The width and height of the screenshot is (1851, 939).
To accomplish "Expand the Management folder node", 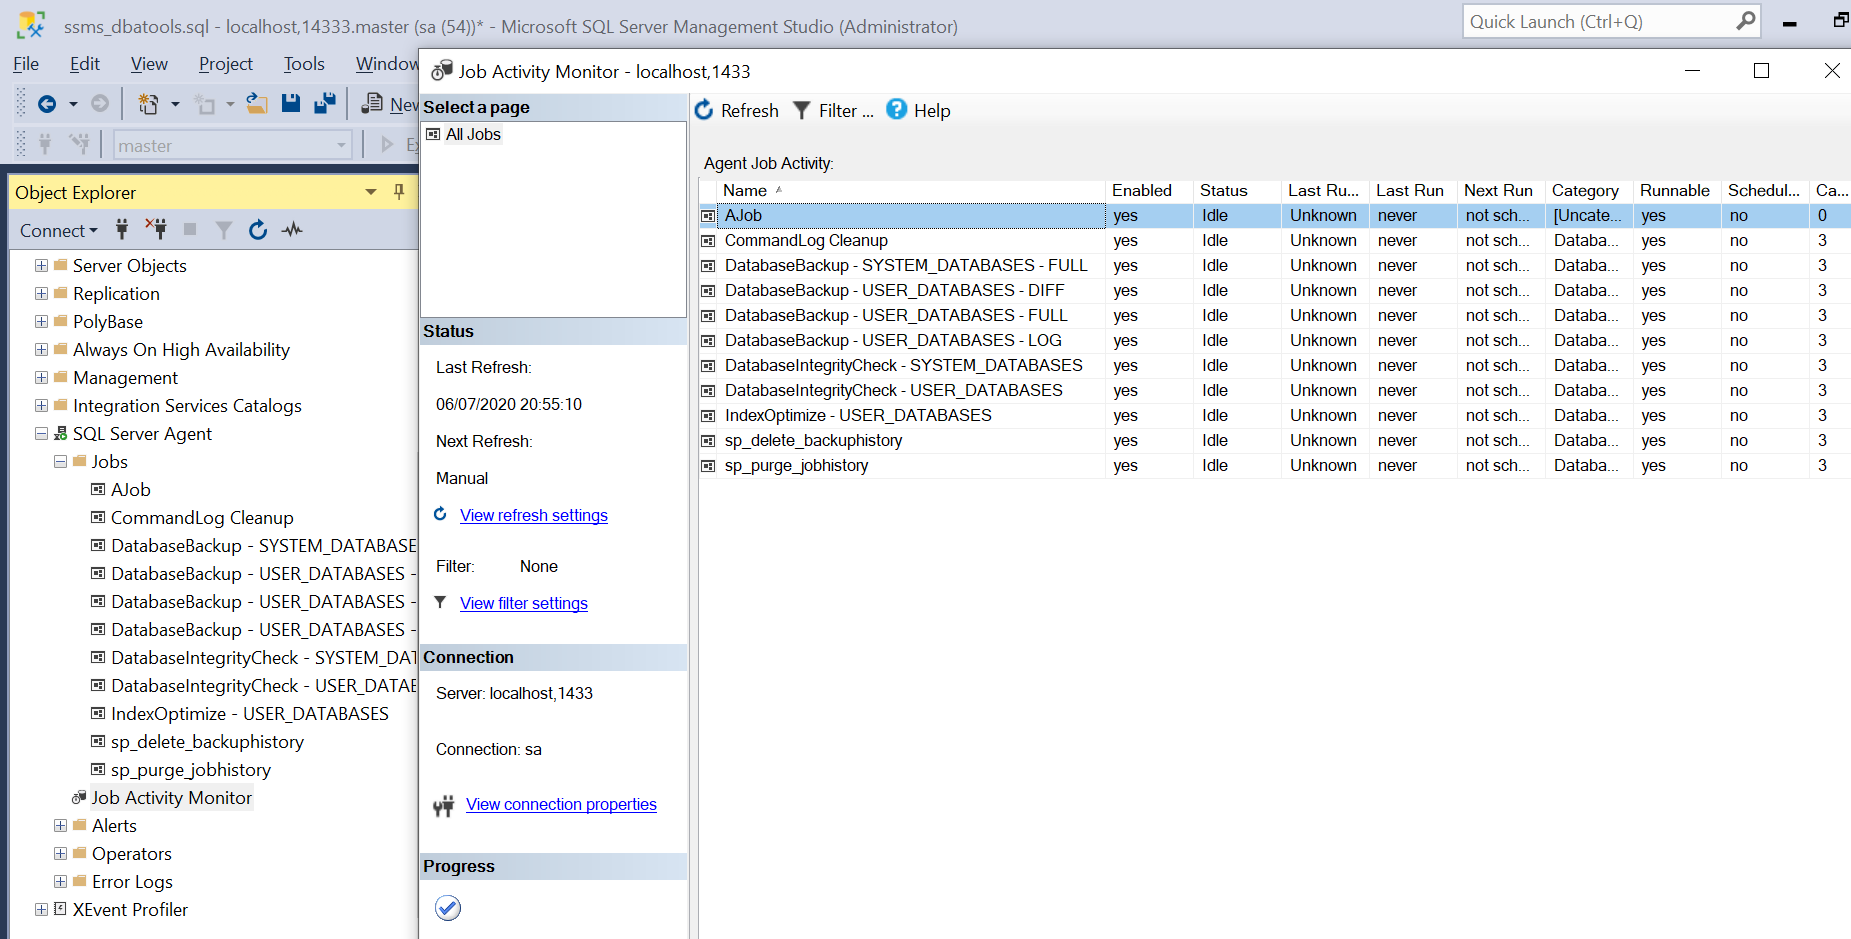I will point(41,378).
